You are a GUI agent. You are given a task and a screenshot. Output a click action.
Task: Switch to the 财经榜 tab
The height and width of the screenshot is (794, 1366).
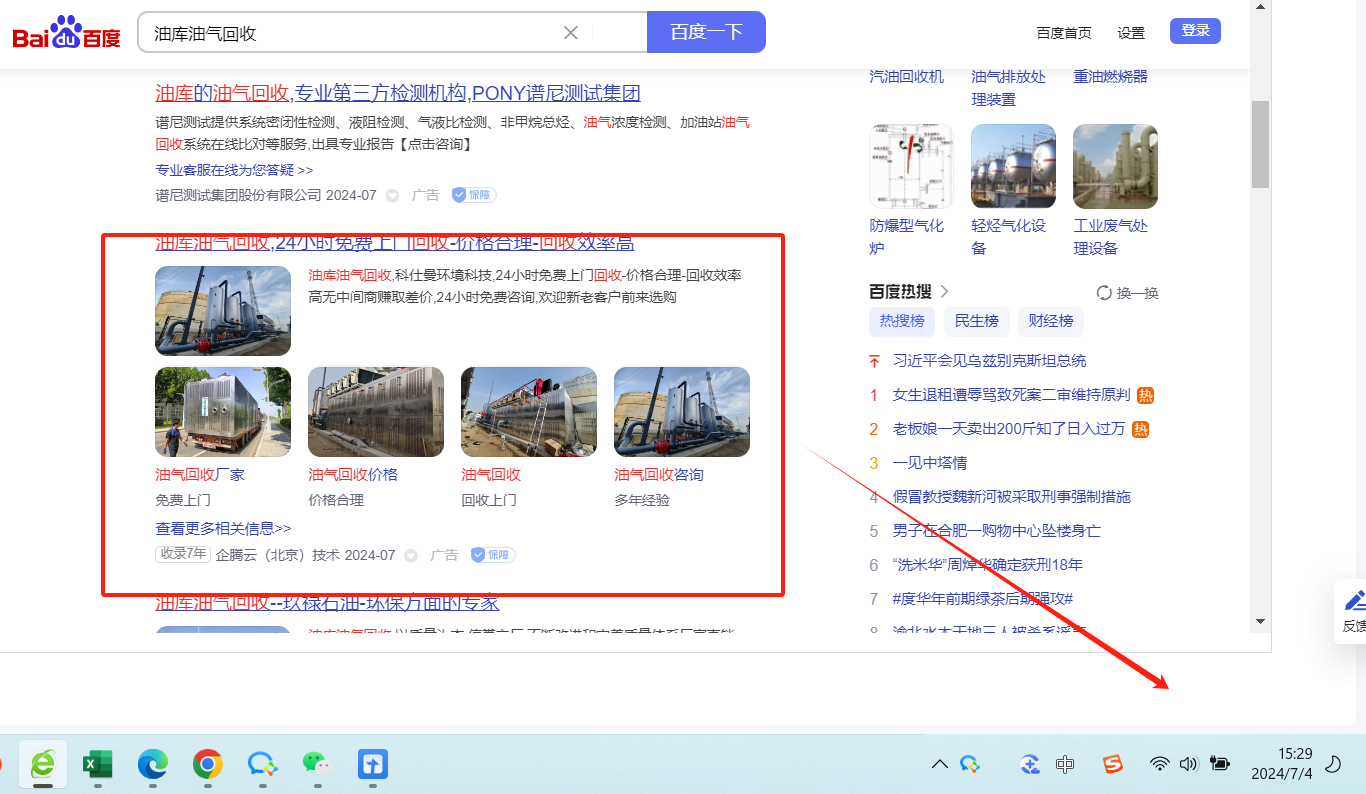pyautogui.click(x=1051, y=321)
